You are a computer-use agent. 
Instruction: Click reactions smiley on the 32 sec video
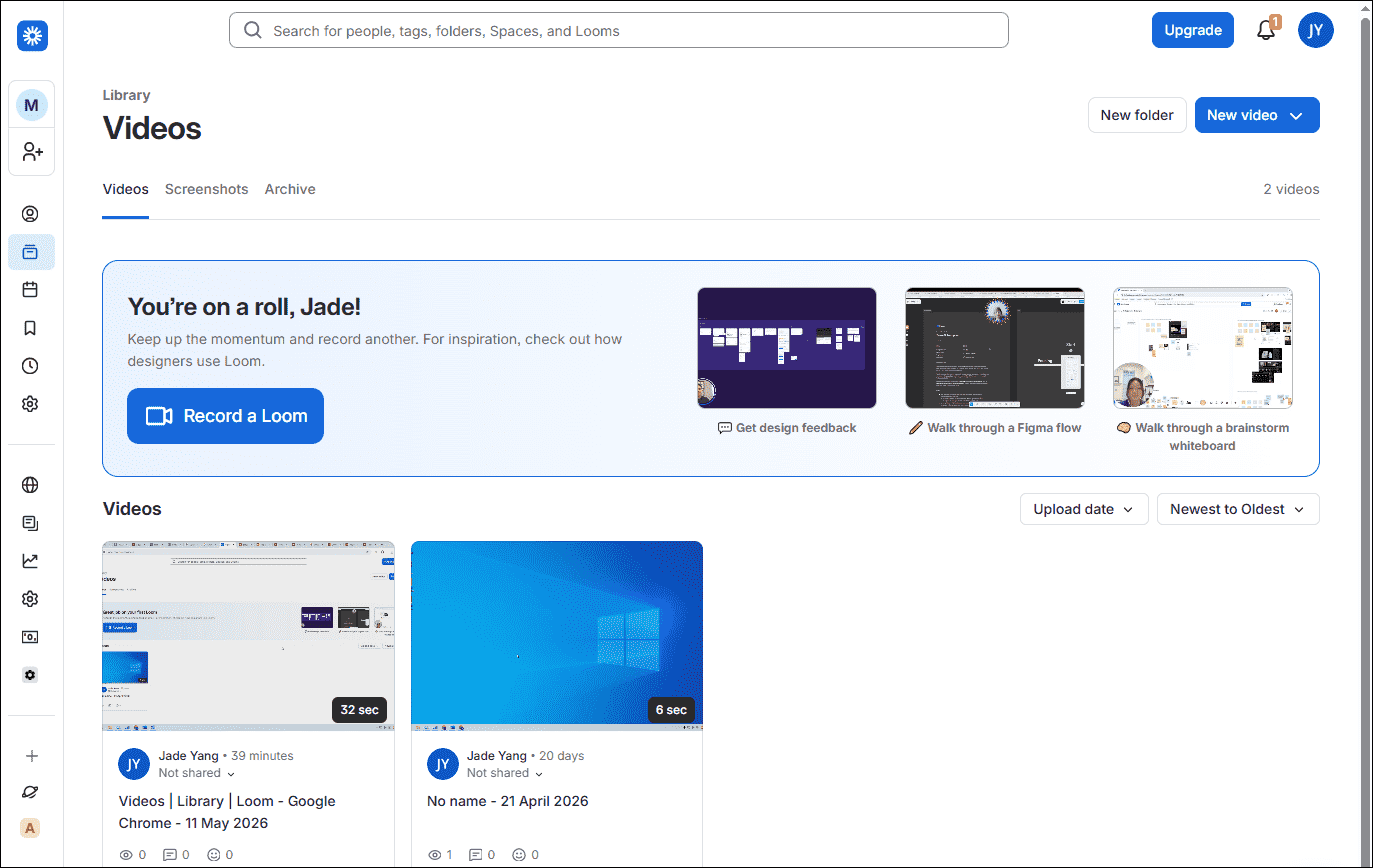[213, 855]
